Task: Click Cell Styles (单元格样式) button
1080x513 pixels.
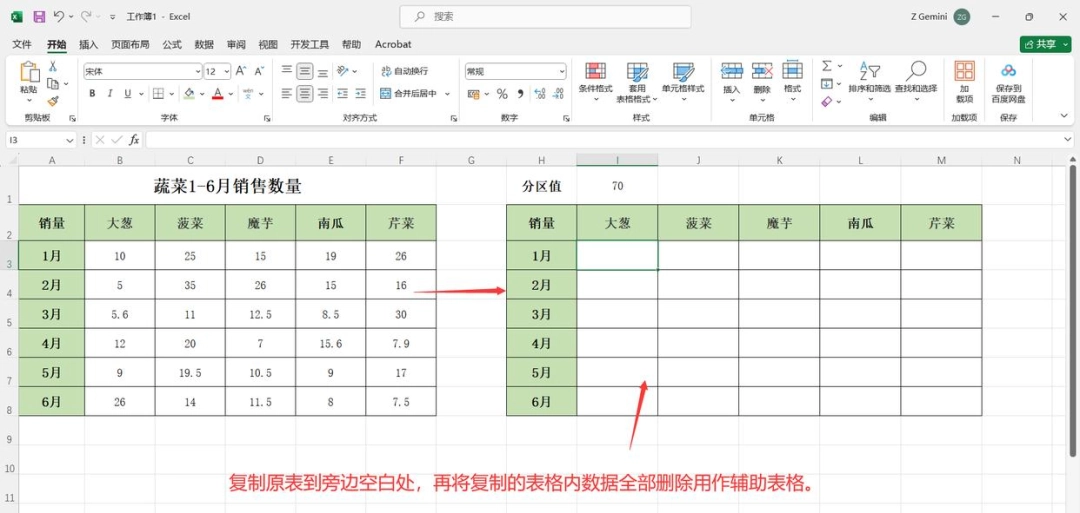Action: [683, 81]
